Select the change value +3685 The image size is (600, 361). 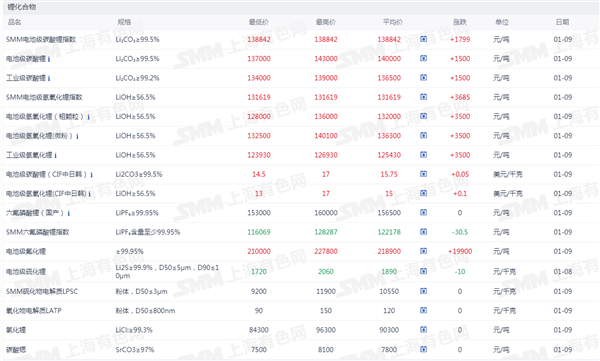(x=460, y=97)
